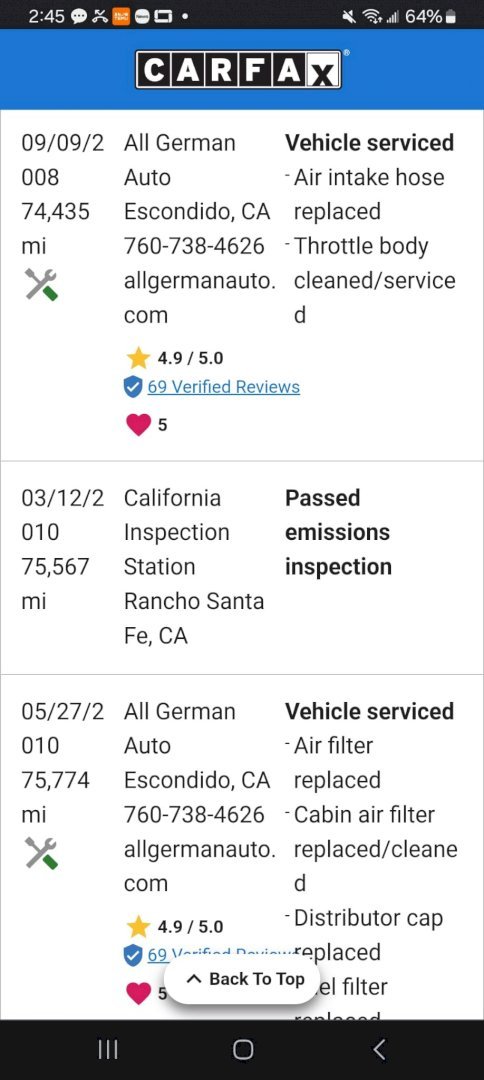Click the wrench service icon for 05/27/2010 record
484x1080 pixels.
click(x=41, y=853)
